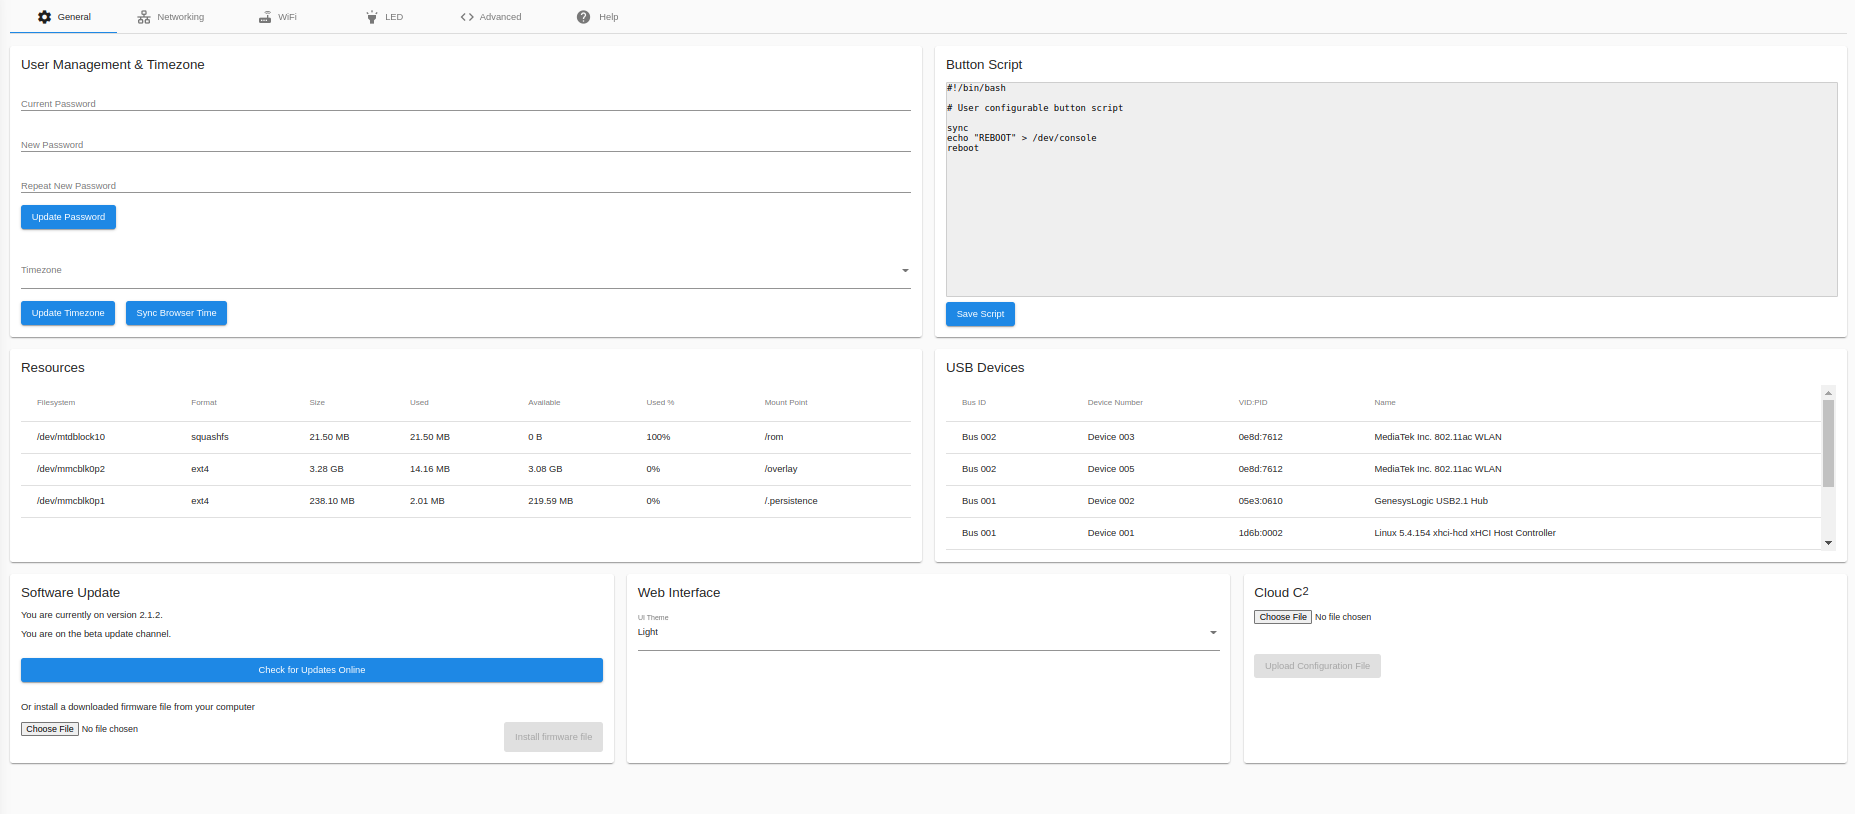Click the 100% used value
This screenshot has width=1855, height=814.
click(658, 437)
